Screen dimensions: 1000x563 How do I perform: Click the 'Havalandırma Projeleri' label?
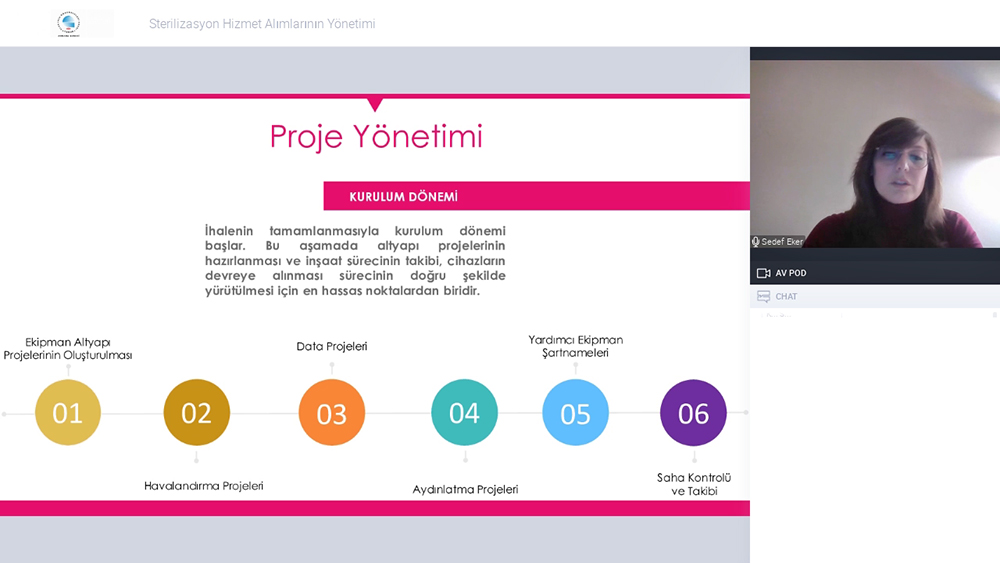coord(203,486)
